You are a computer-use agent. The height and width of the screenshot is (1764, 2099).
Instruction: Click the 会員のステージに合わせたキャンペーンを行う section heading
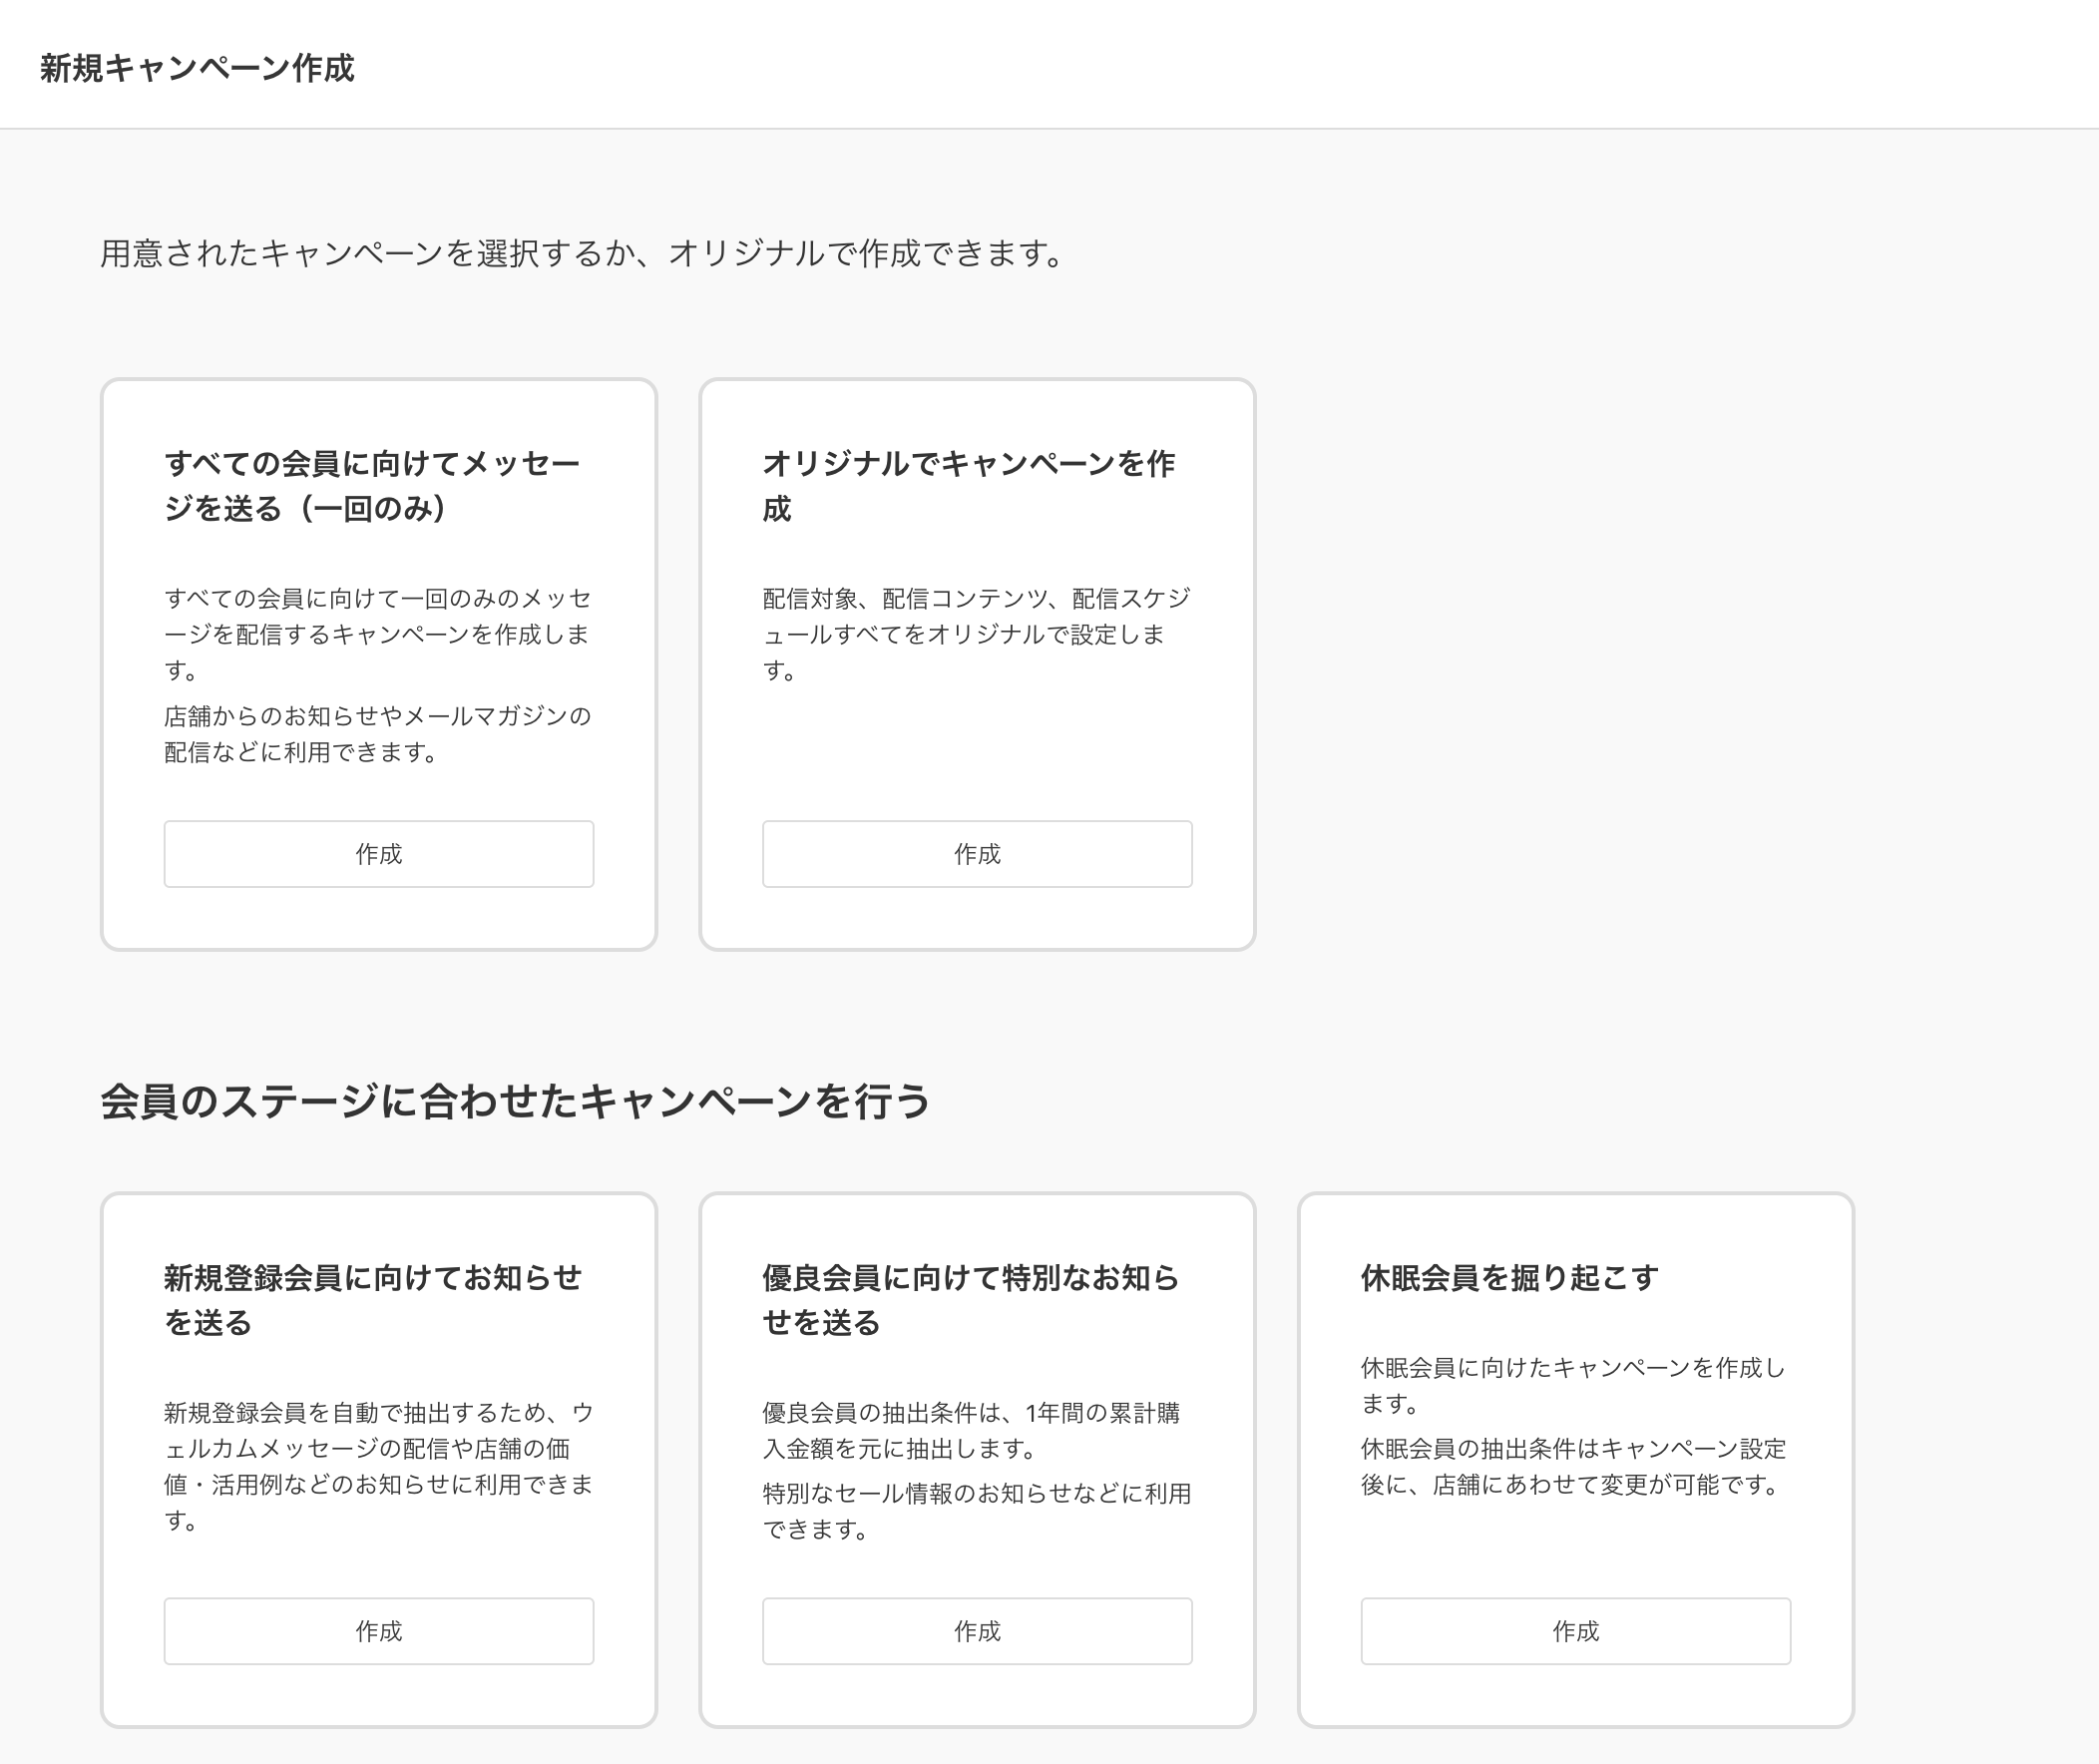515,1101
